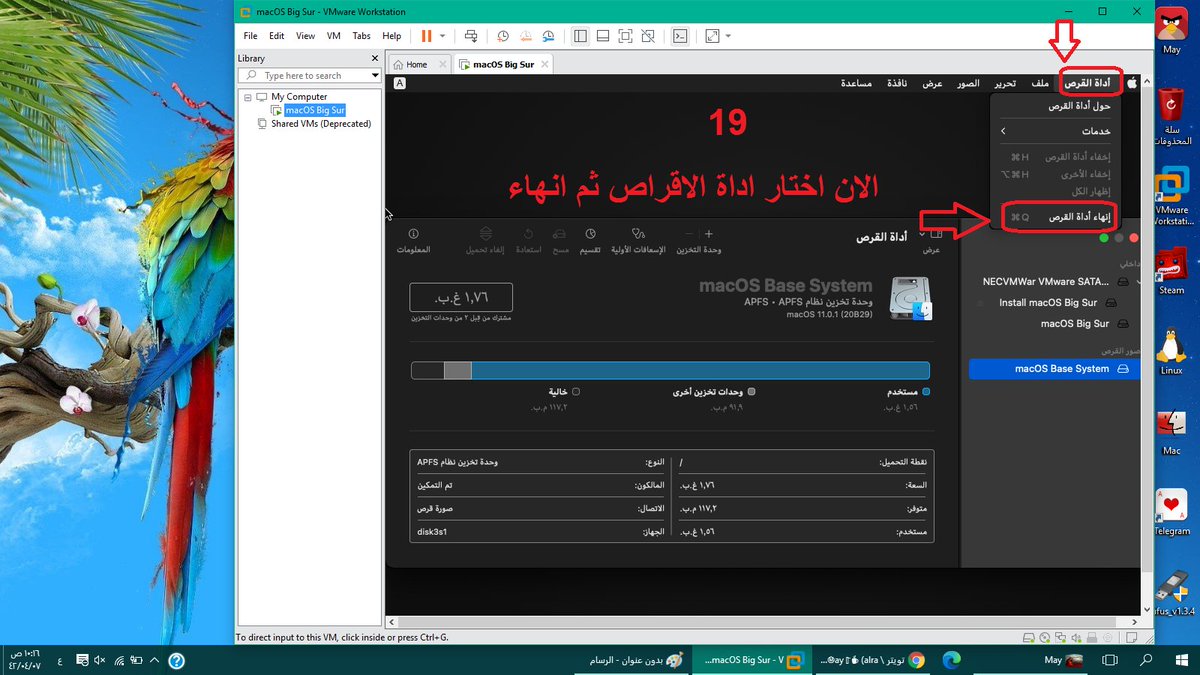Screen dimensions: 1200x675
Task: Pause the virtual machine using the orange button
Action: tap(427, 36)
